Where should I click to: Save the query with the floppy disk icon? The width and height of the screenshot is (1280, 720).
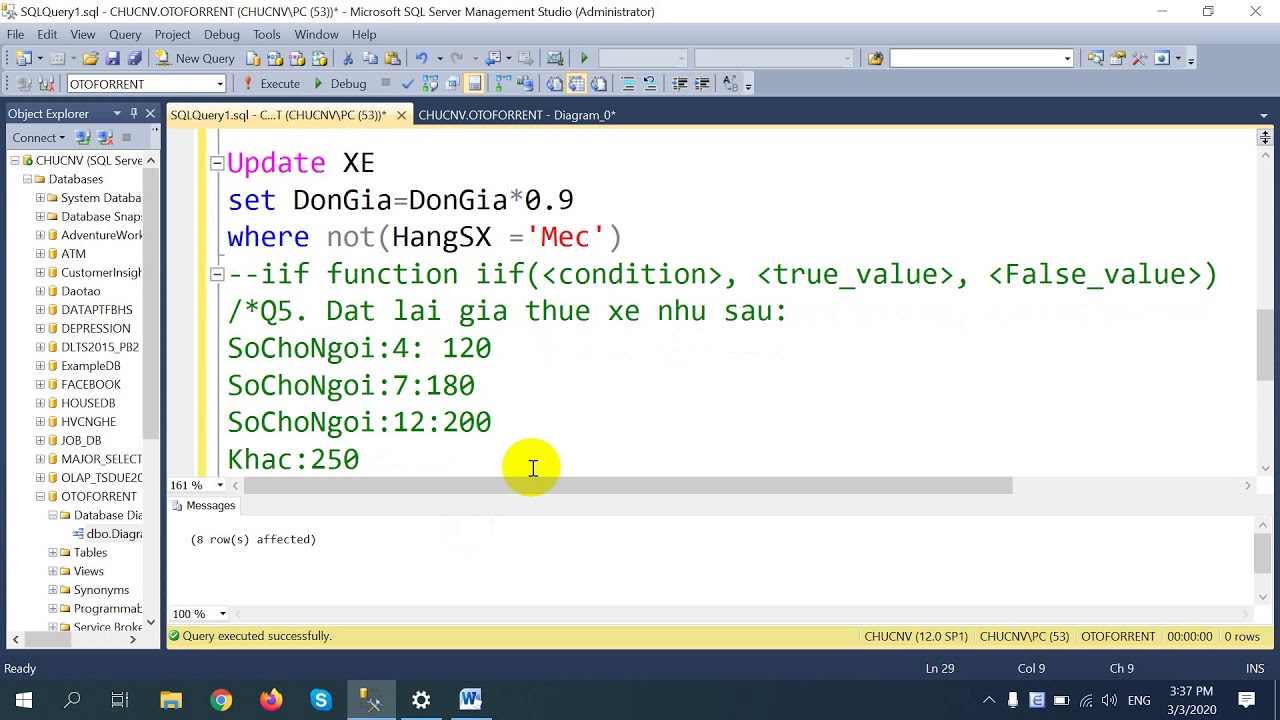(112, 58)
